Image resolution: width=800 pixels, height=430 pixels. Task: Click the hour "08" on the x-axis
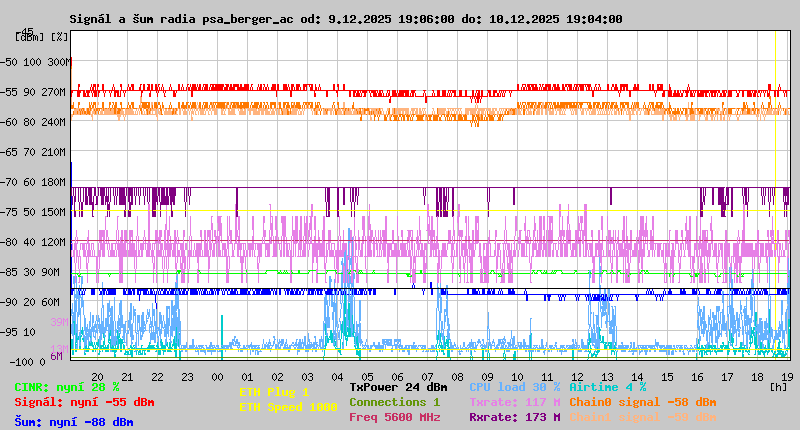pyautogui.click(x=457, y=377)
